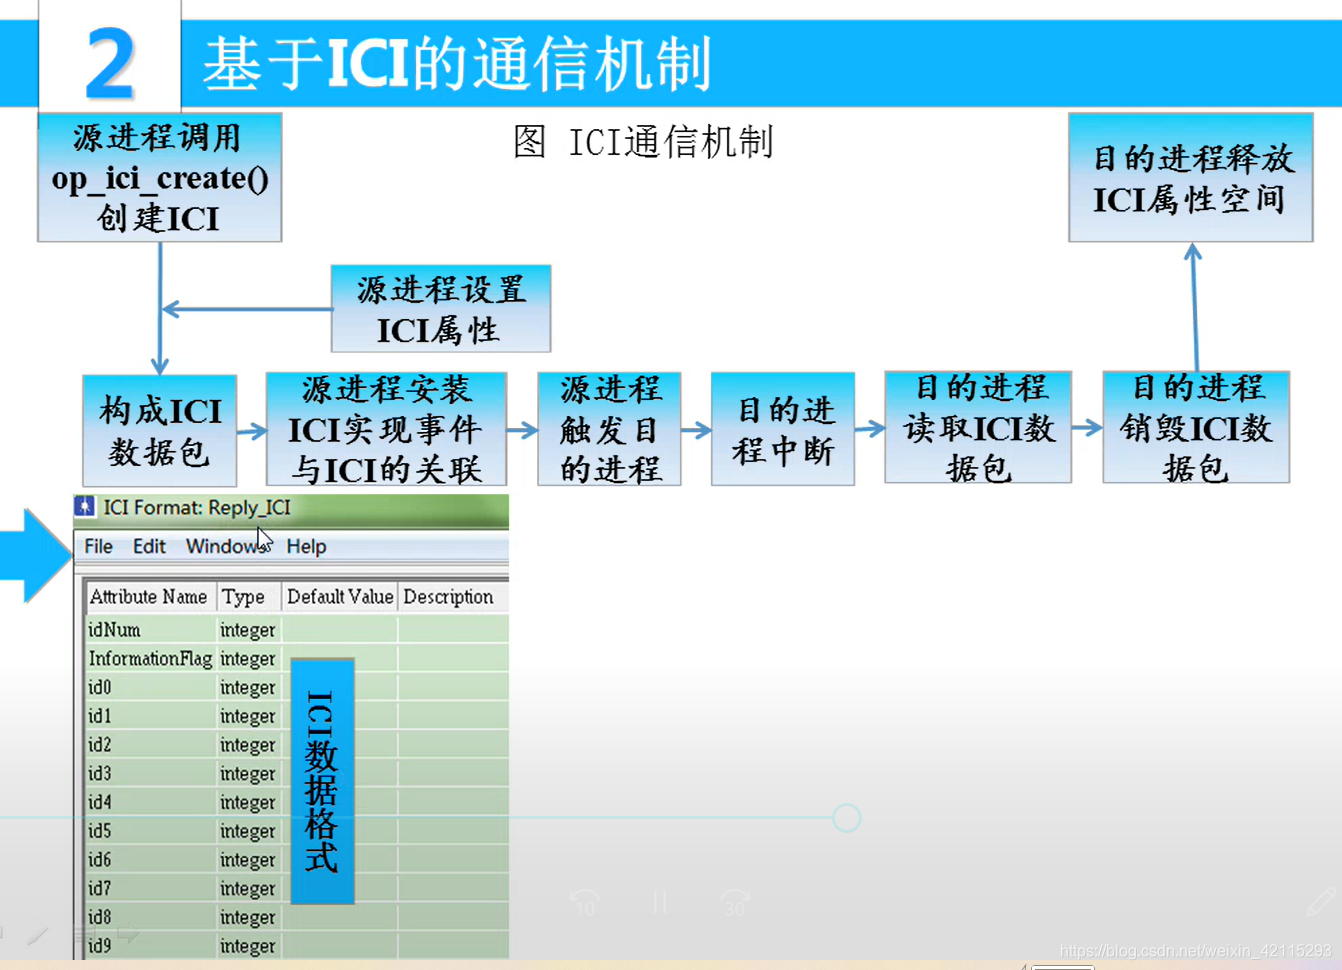The width and height of the screenshot is (1342, 970).
Task: Click the Description cell of InformationFlag
Action: pos(454,659)
